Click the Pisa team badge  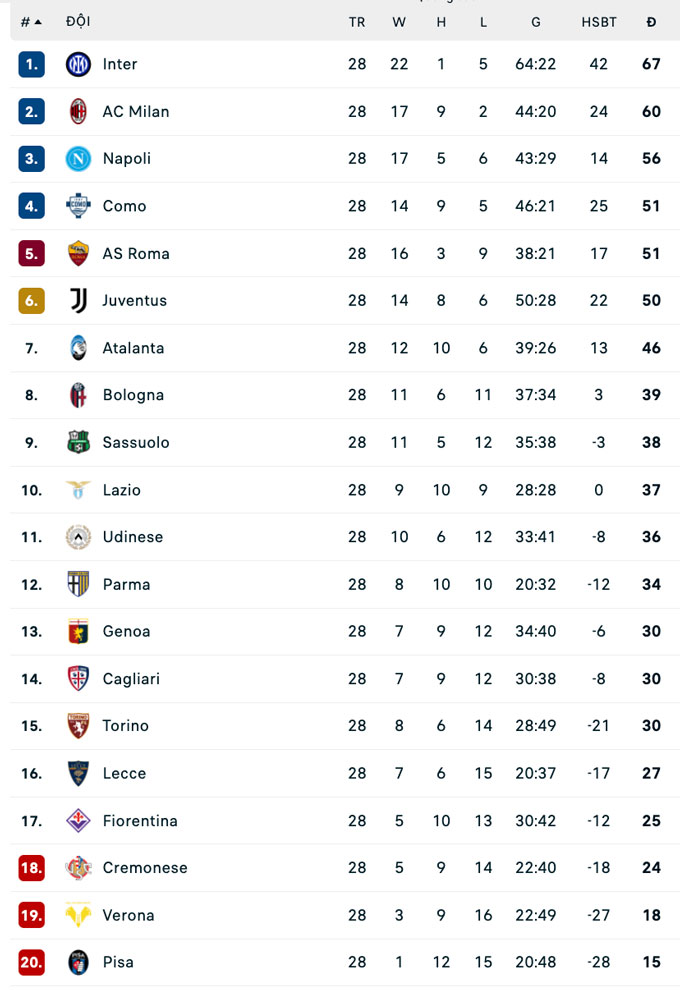tap(78, 962)
